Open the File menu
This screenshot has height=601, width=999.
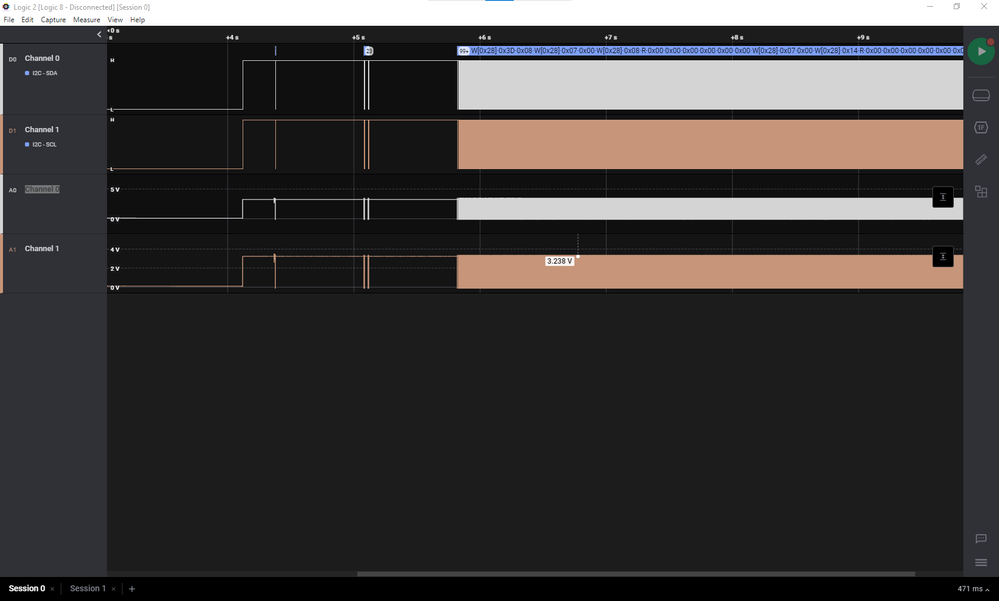(x=9, y=20)
